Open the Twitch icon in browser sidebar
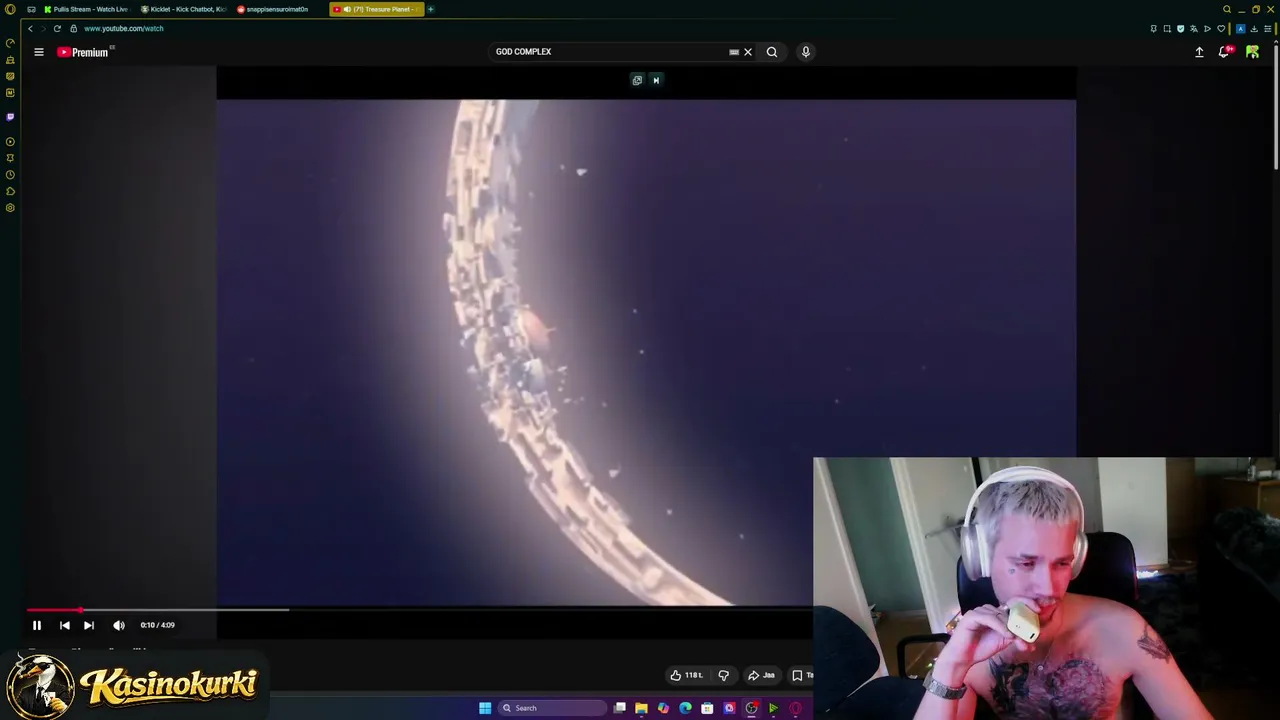Image resolution: width=1280 pixels, height=720 pixels. point(10,117)
